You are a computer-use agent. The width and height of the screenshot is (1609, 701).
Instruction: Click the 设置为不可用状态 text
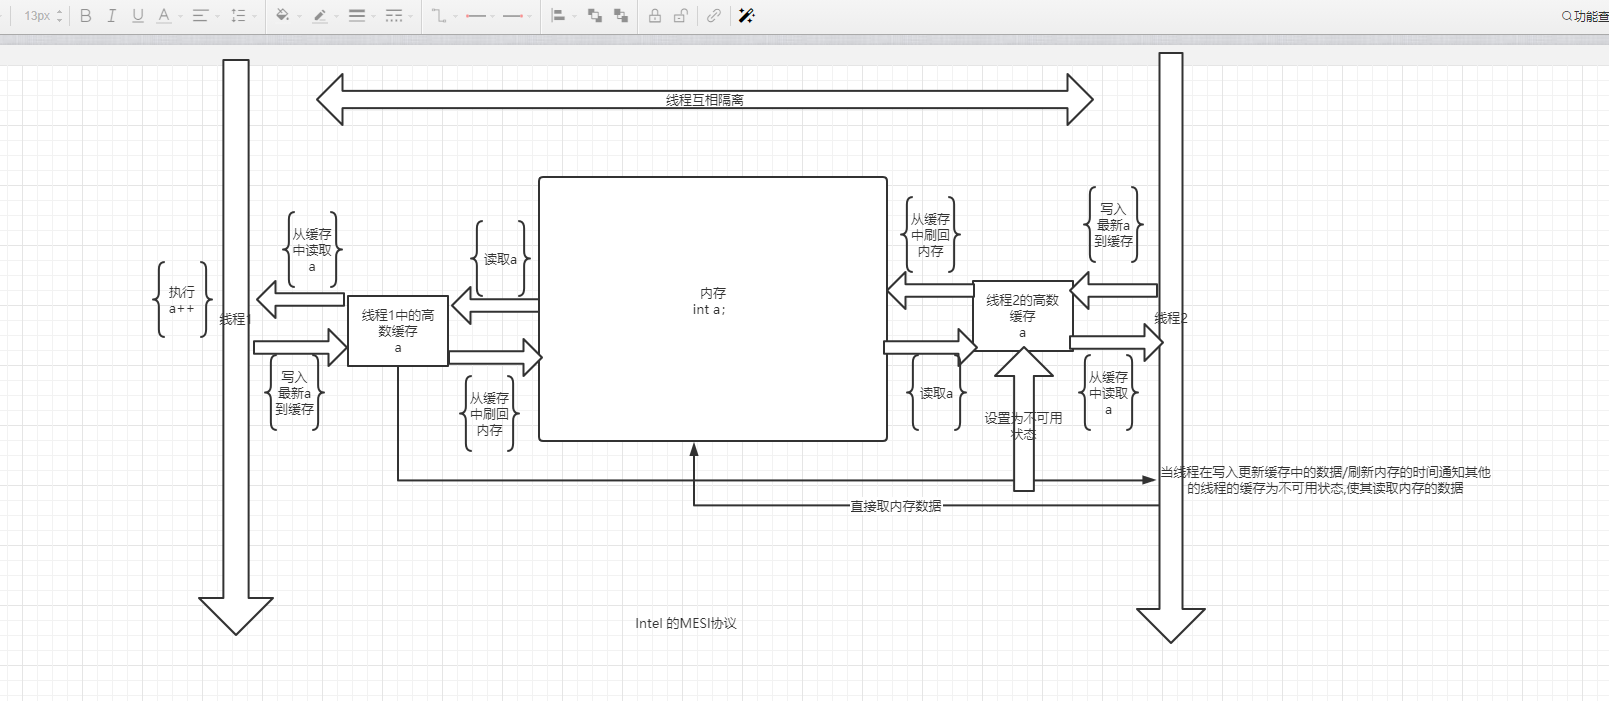coord(1023,426)
